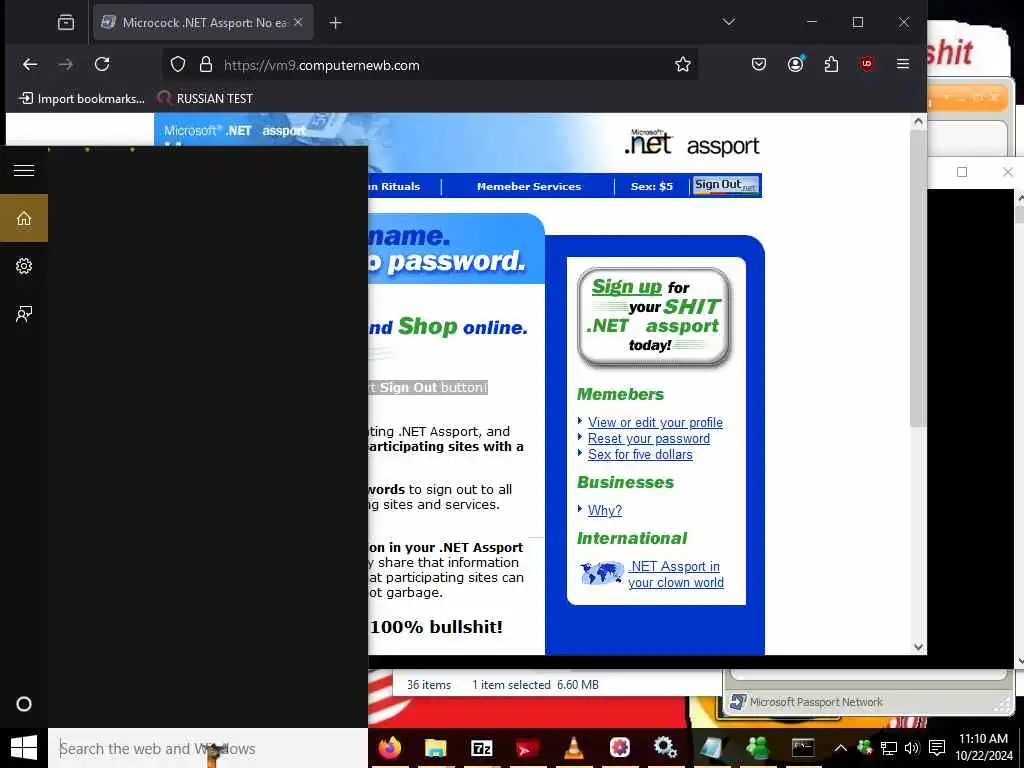This screenshot has width=1024, height=768.
Task: Click the world map icon under International
Action: (601, 573)
